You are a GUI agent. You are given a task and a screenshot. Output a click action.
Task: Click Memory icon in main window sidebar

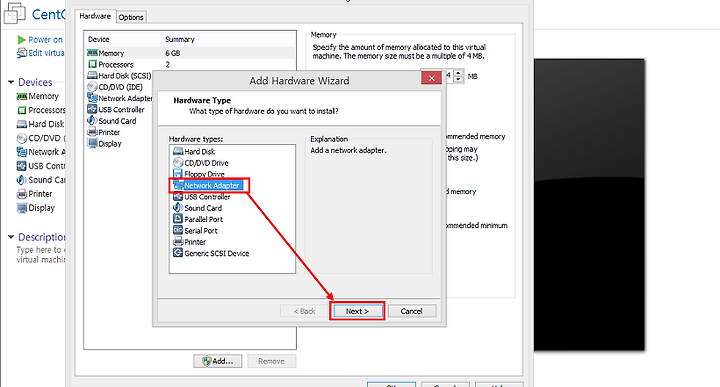click(22, 96)
